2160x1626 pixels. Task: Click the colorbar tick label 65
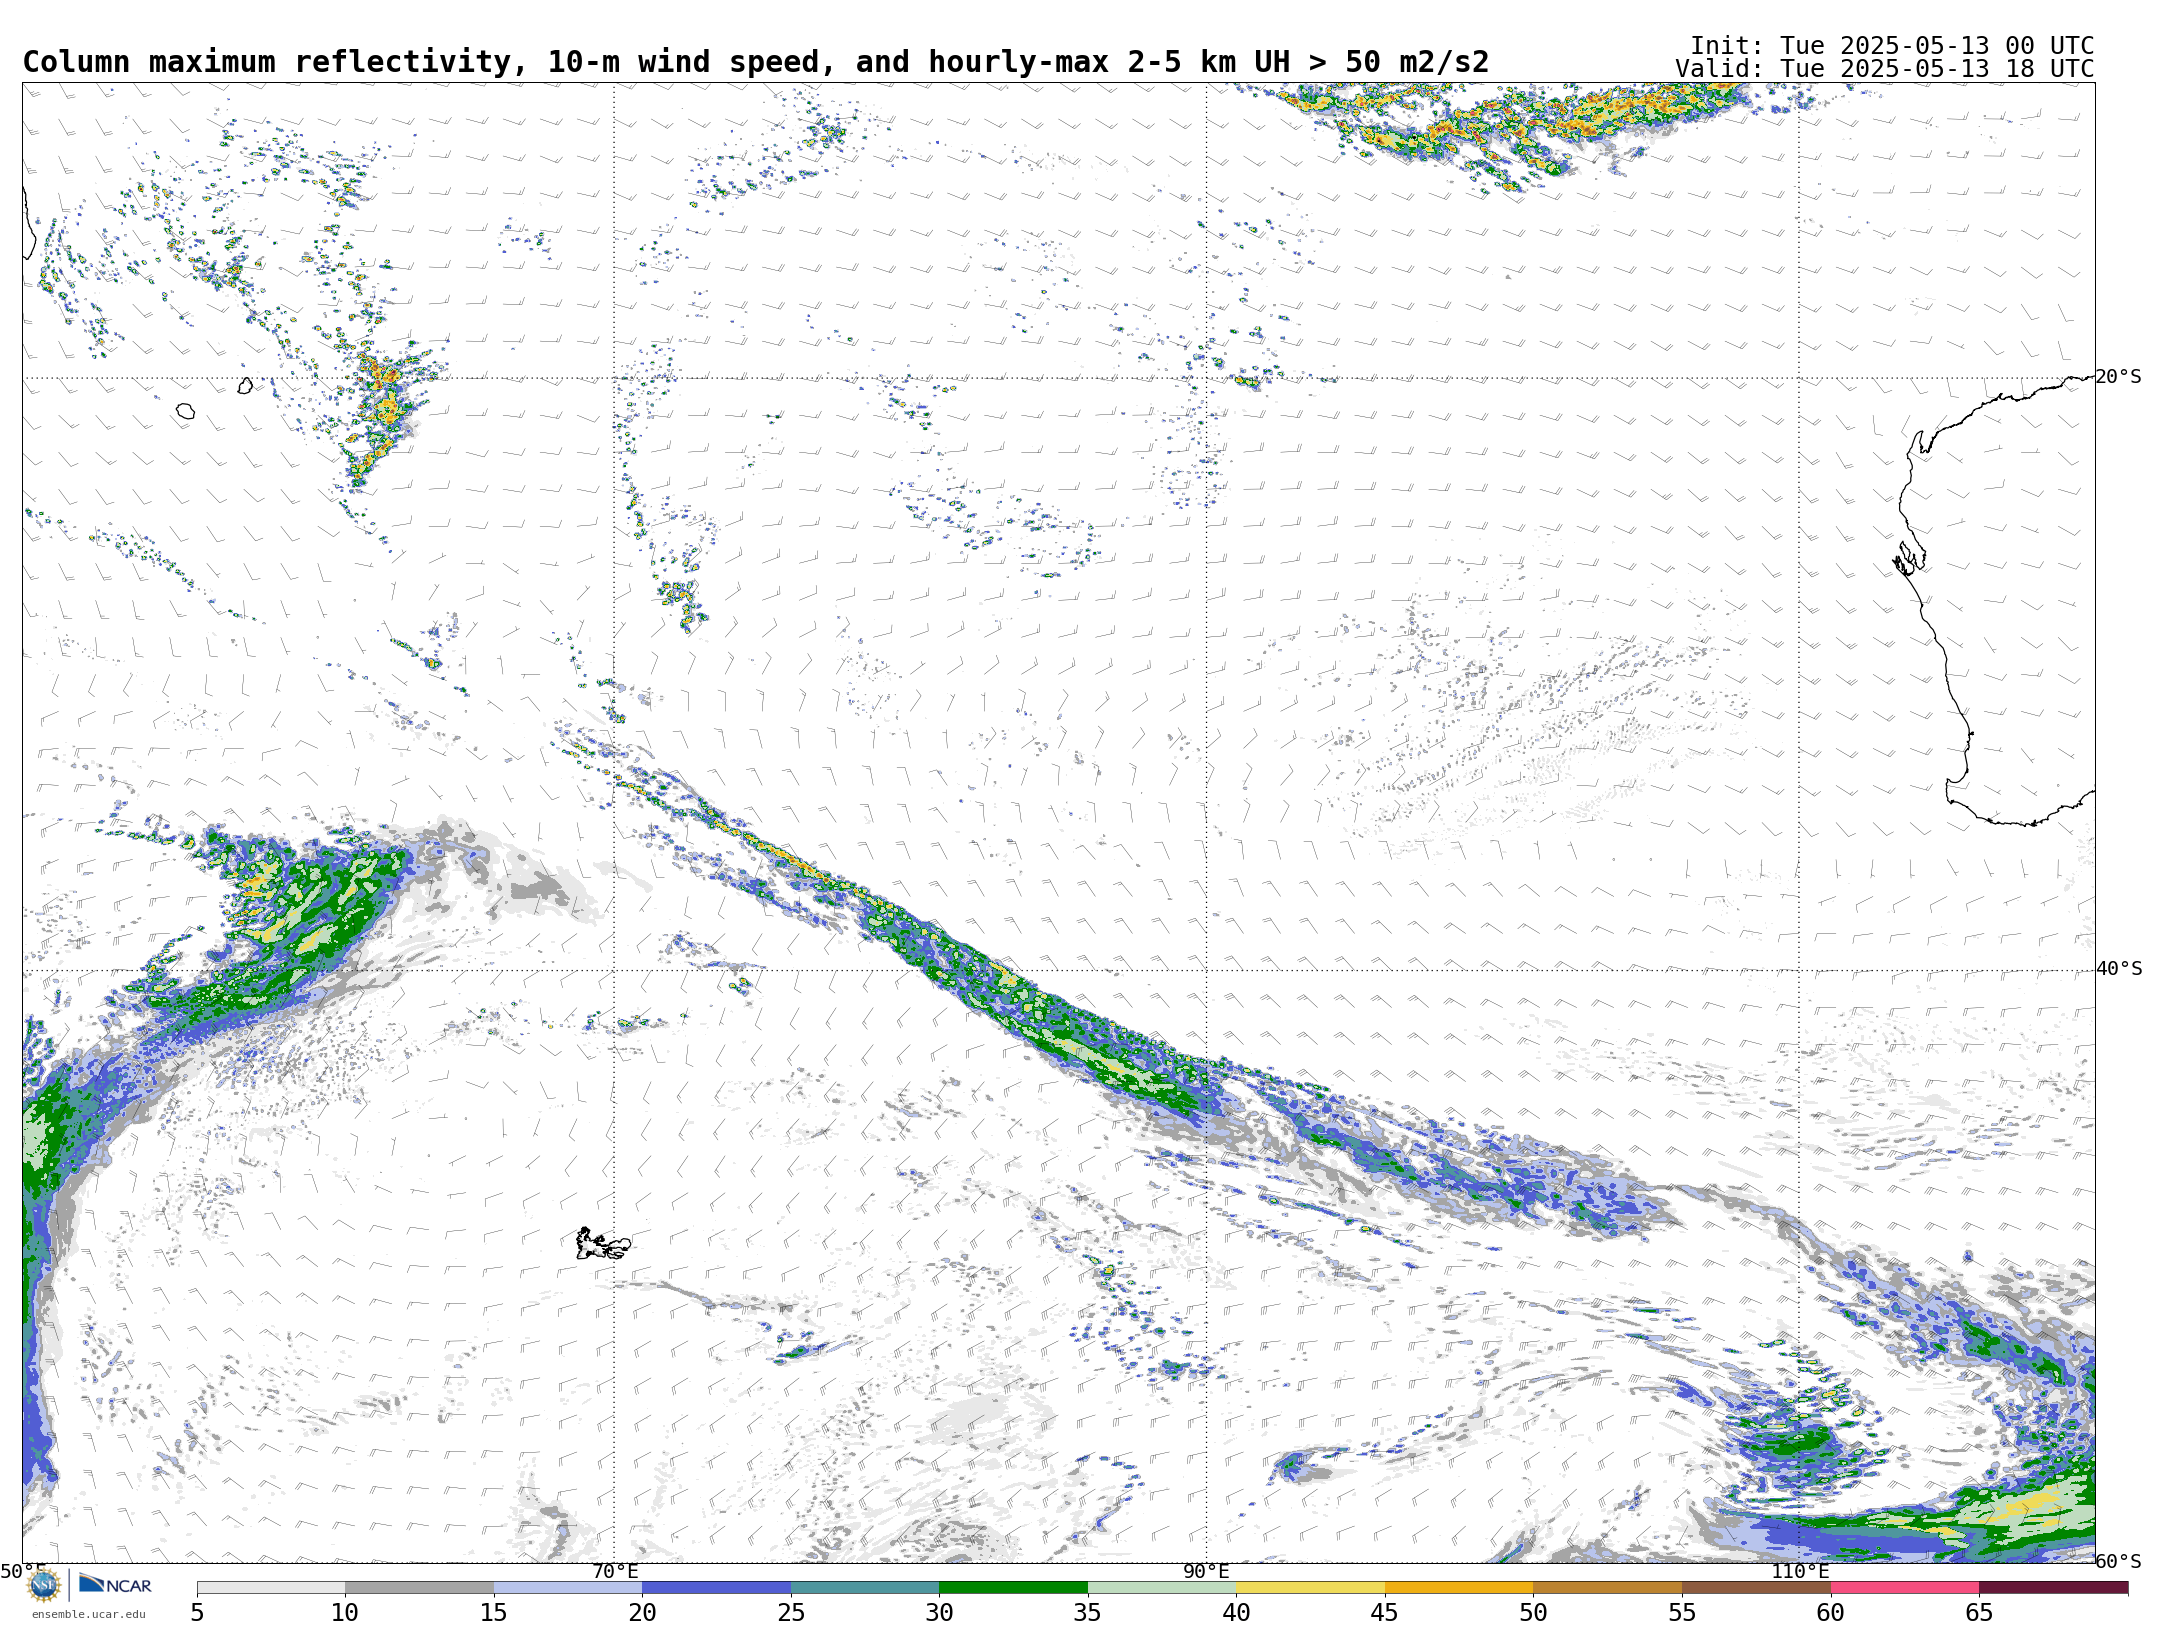(1979, 1612)
